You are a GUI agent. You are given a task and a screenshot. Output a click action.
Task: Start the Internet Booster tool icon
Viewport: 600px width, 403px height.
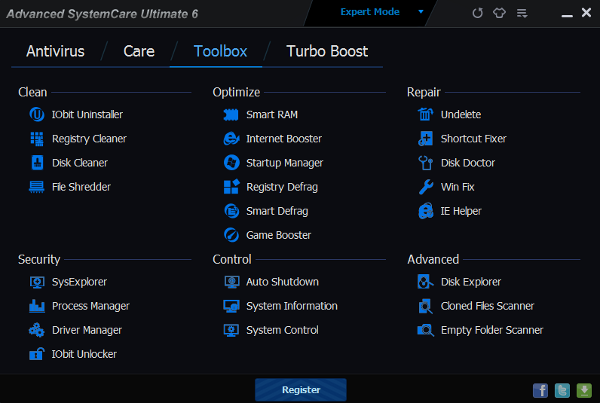point(230,138)
